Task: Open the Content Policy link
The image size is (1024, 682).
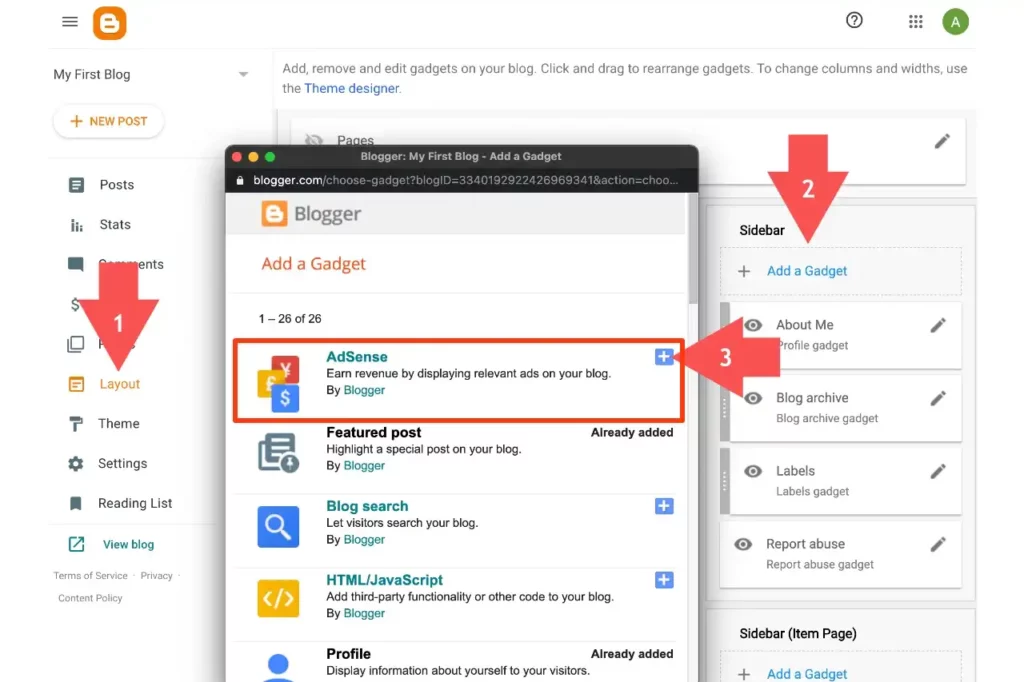Action: click(90, 598)
